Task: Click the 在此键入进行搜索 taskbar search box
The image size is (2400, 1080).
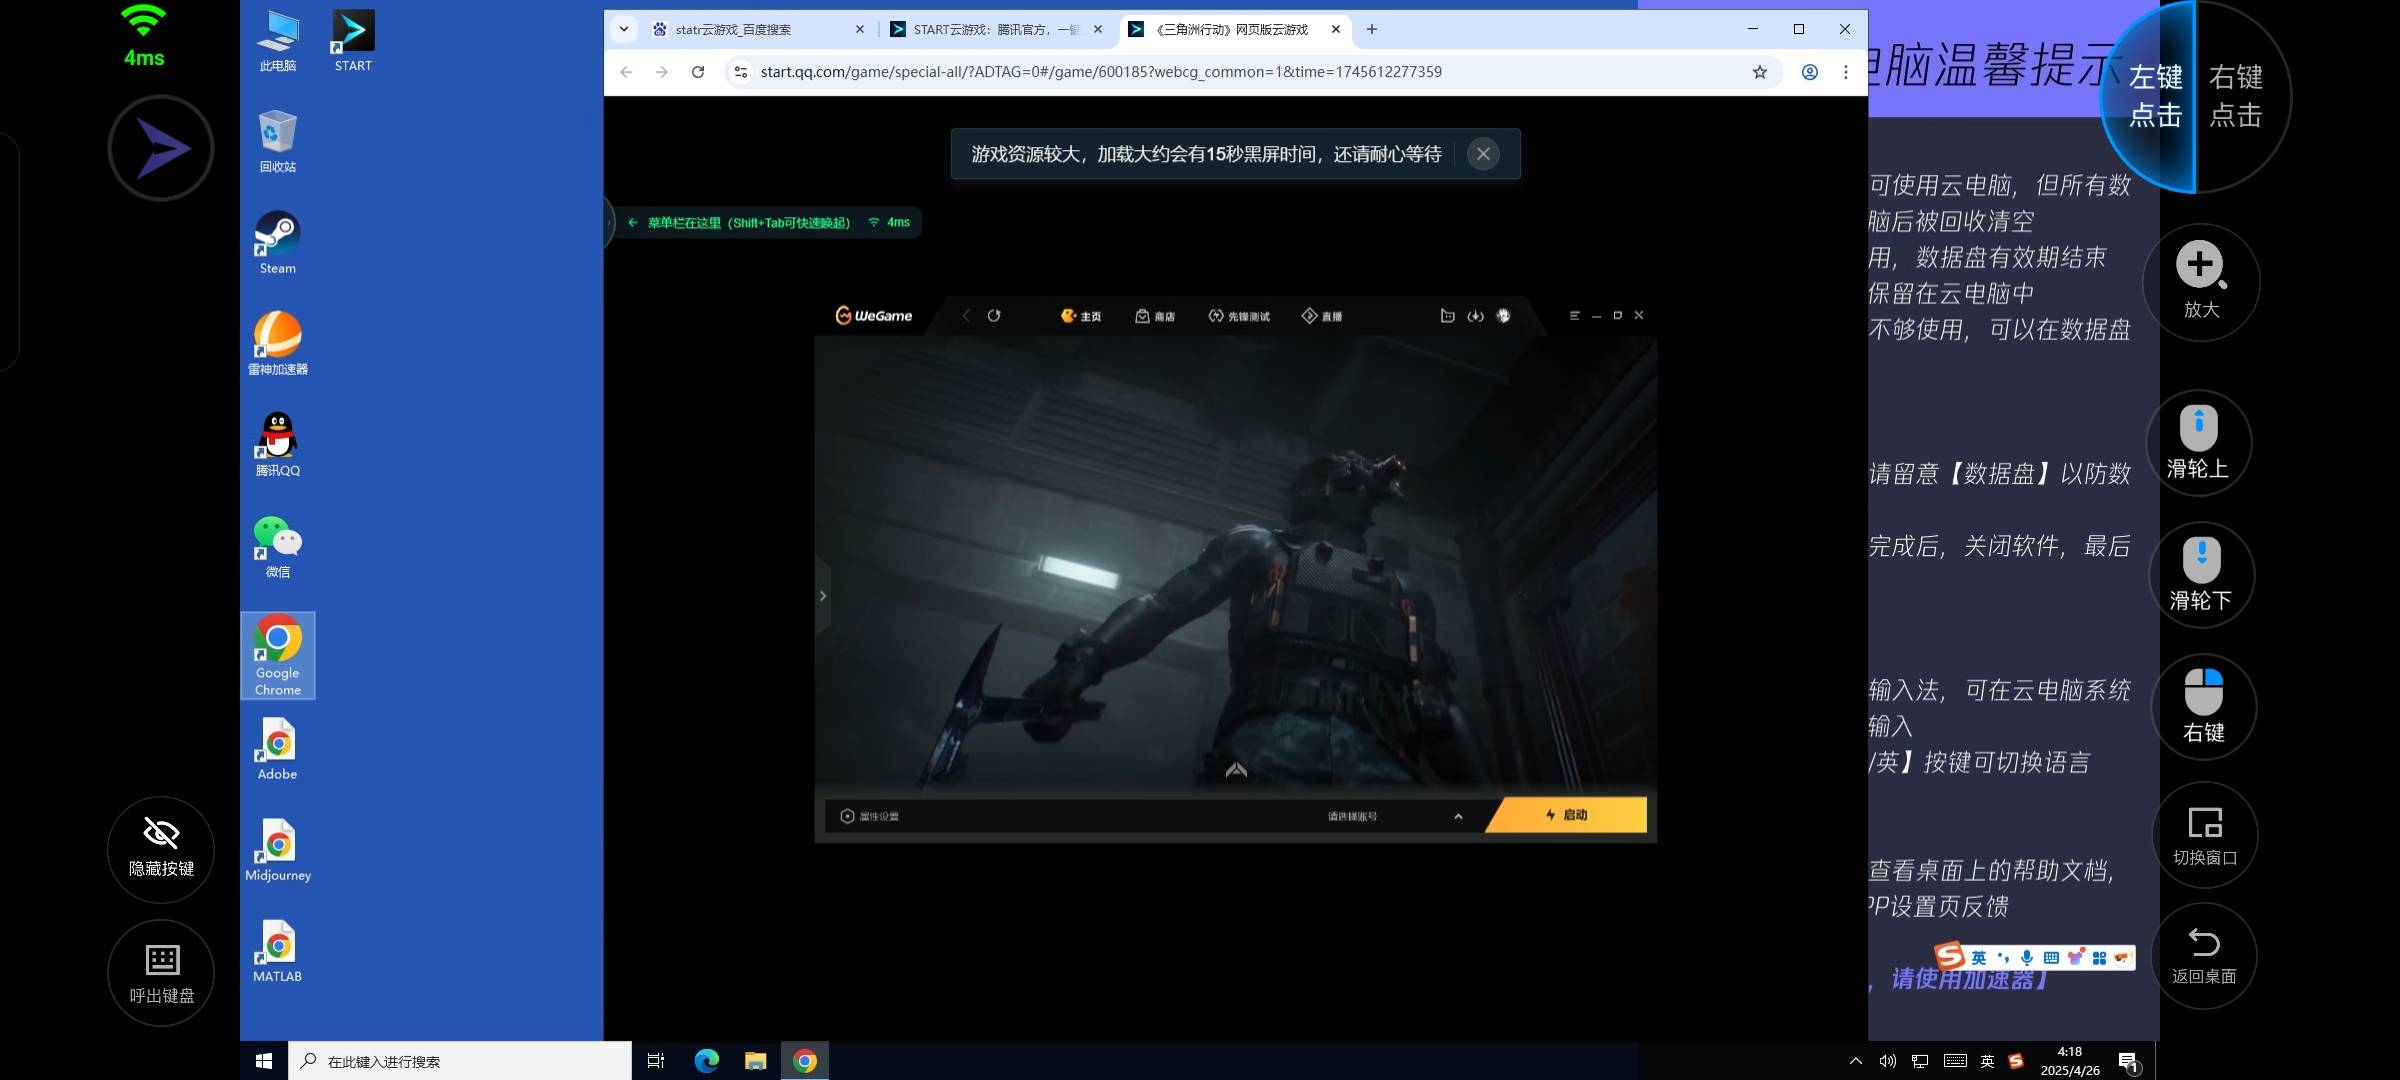Action: (460, 1061)
